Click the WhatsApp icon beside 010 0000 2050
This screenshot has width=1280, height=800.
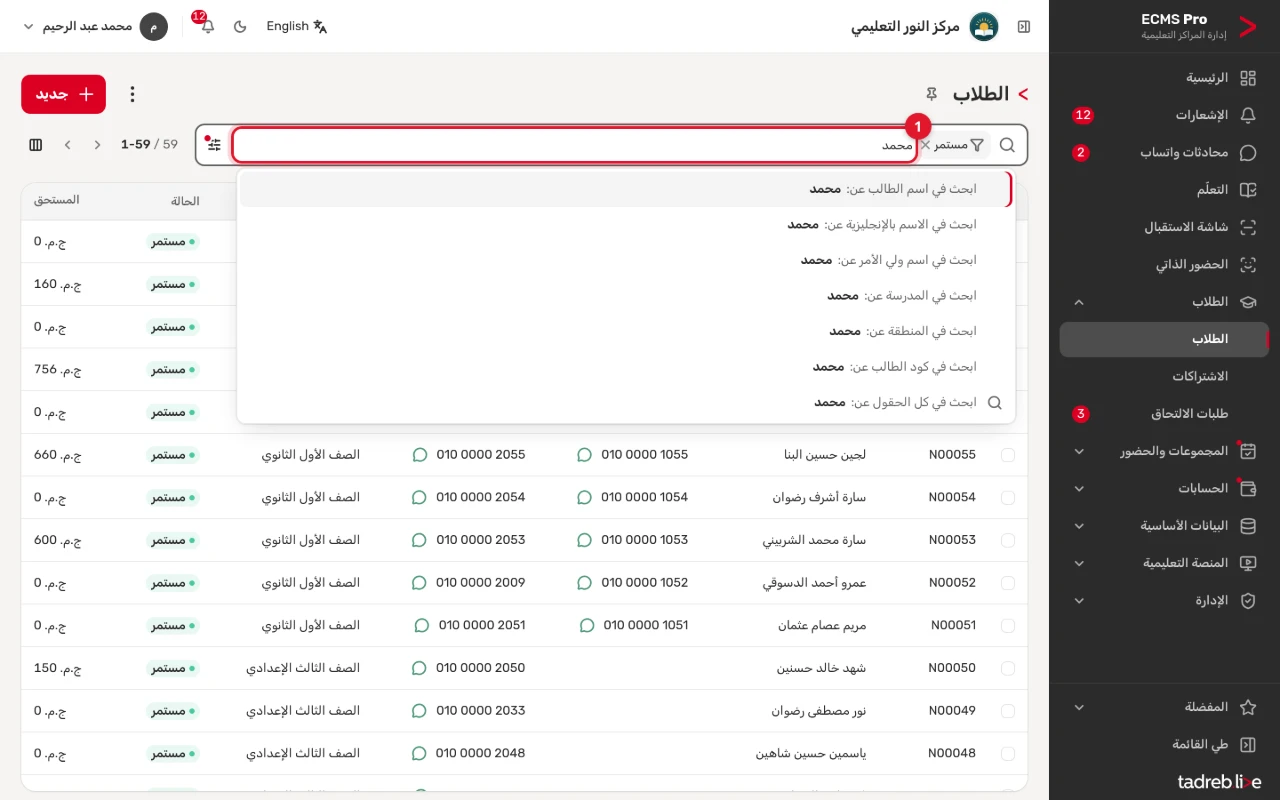click(420, 668)
